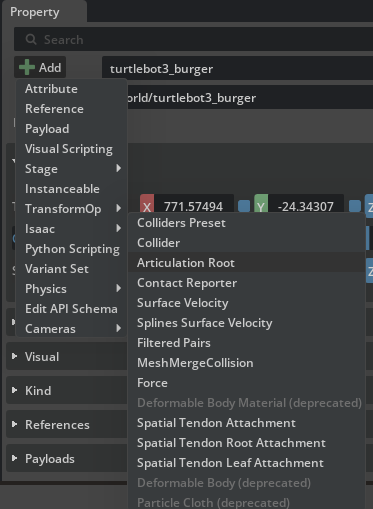The width and height of the screenshot is (373, 509).
Task: Click the Search magnifier icon
Action: pyautogui.click(x=31, y=40)
